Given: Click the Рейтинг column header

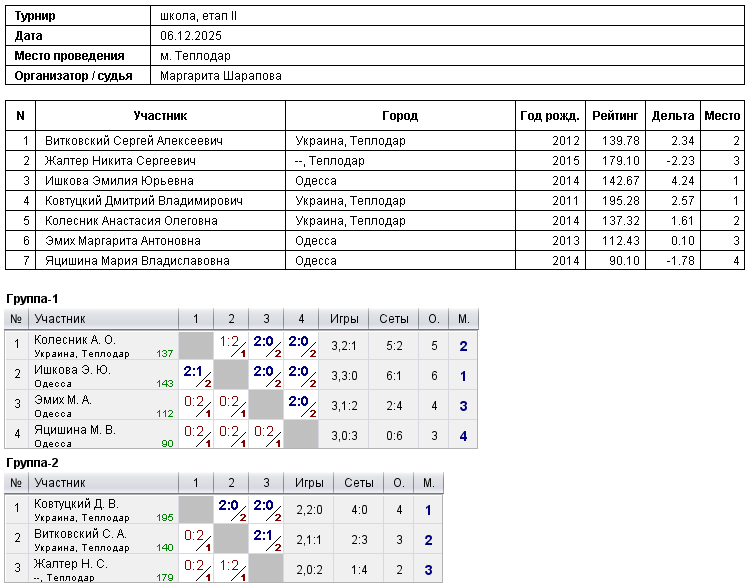Looking at the screenshot, I should pyautogui.click(x=615, y=116).
